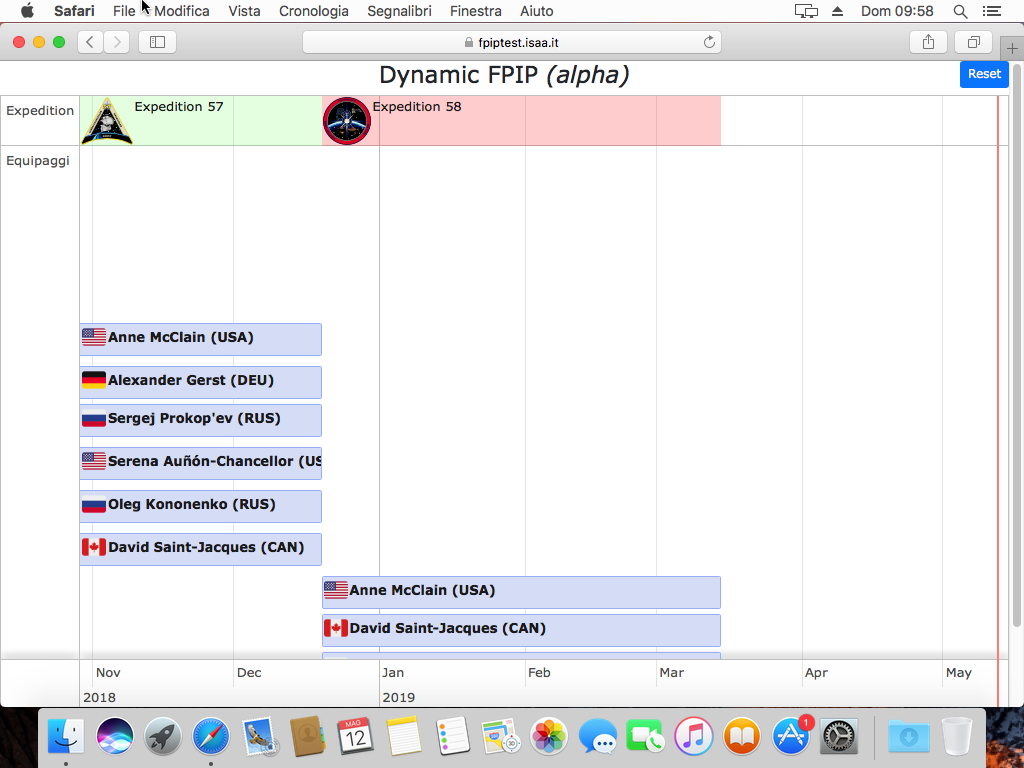Screen dimensions: 1024x768
Task: Open the tab overview icon
Action: tap(972, 42)
